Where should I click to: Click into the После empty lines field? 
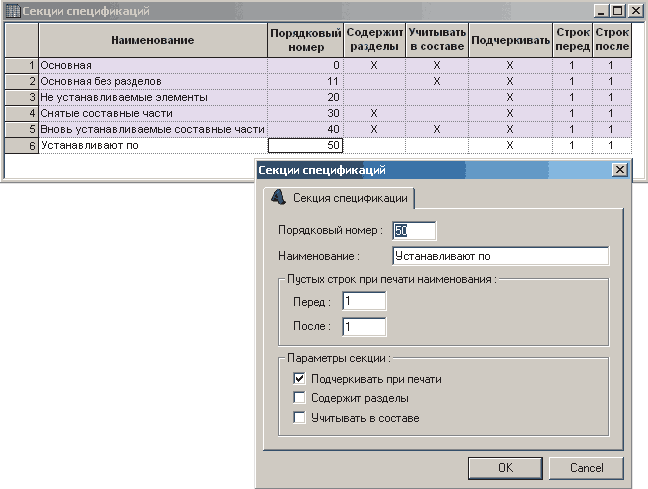pos(364,327)
